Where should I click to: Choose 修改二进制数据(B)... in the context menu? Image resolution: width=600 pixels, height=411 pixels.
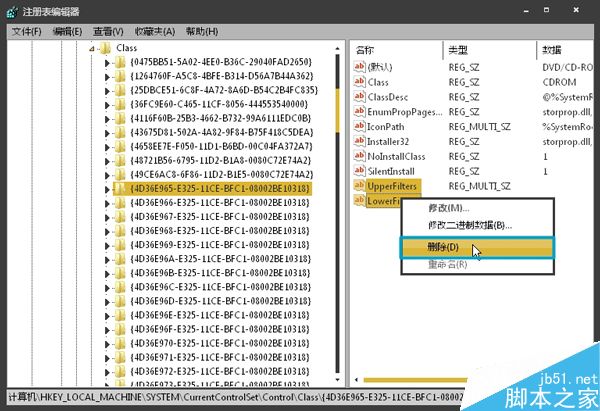point(470,225)
